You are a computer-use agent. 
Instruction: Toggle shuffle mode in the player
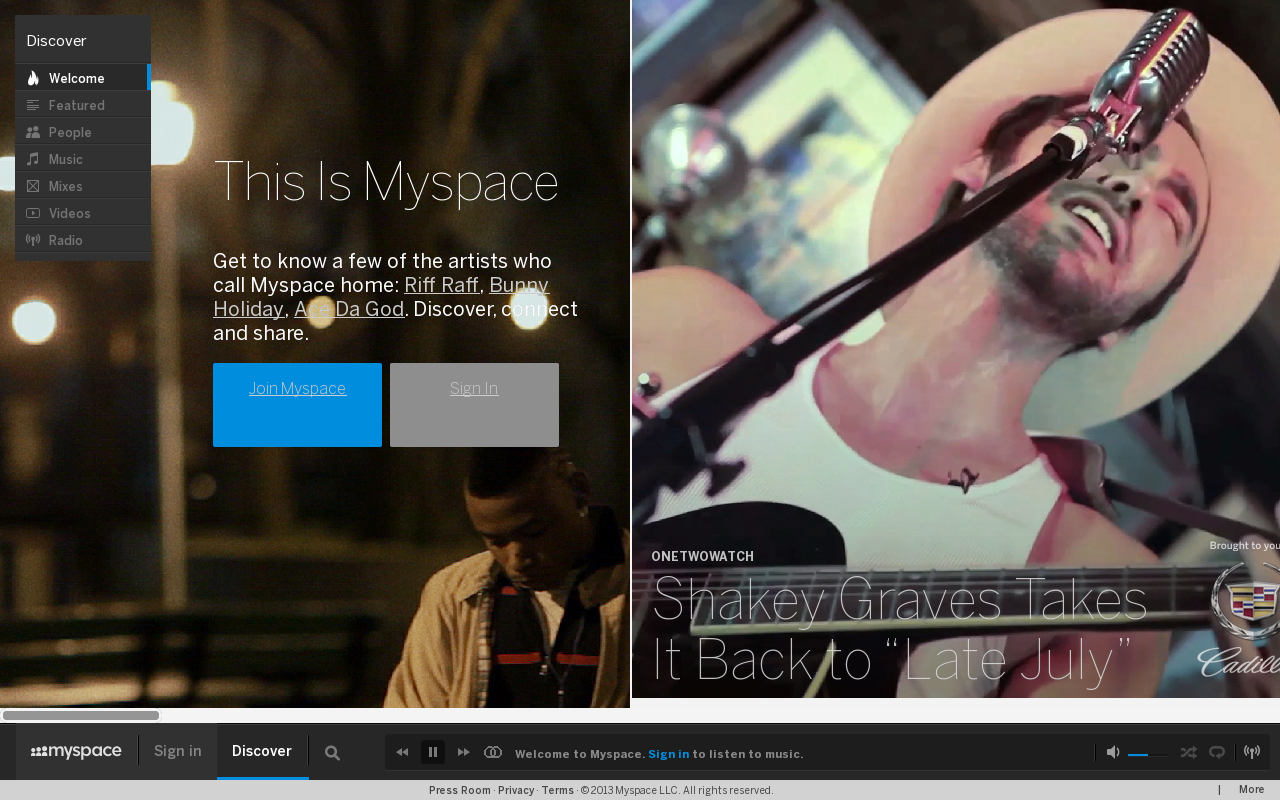pos(1188,752)
